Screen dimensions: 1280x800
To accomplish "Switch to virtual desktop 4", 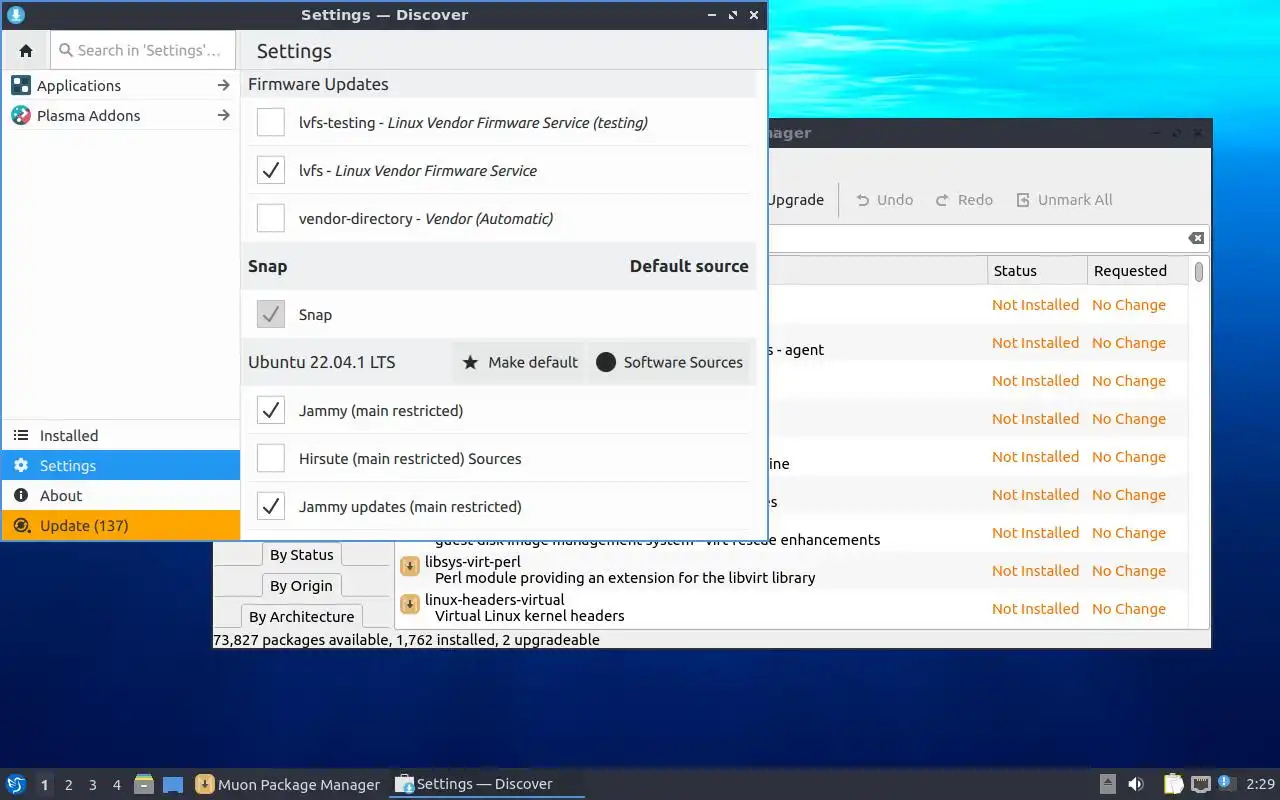I will [117, 785].
